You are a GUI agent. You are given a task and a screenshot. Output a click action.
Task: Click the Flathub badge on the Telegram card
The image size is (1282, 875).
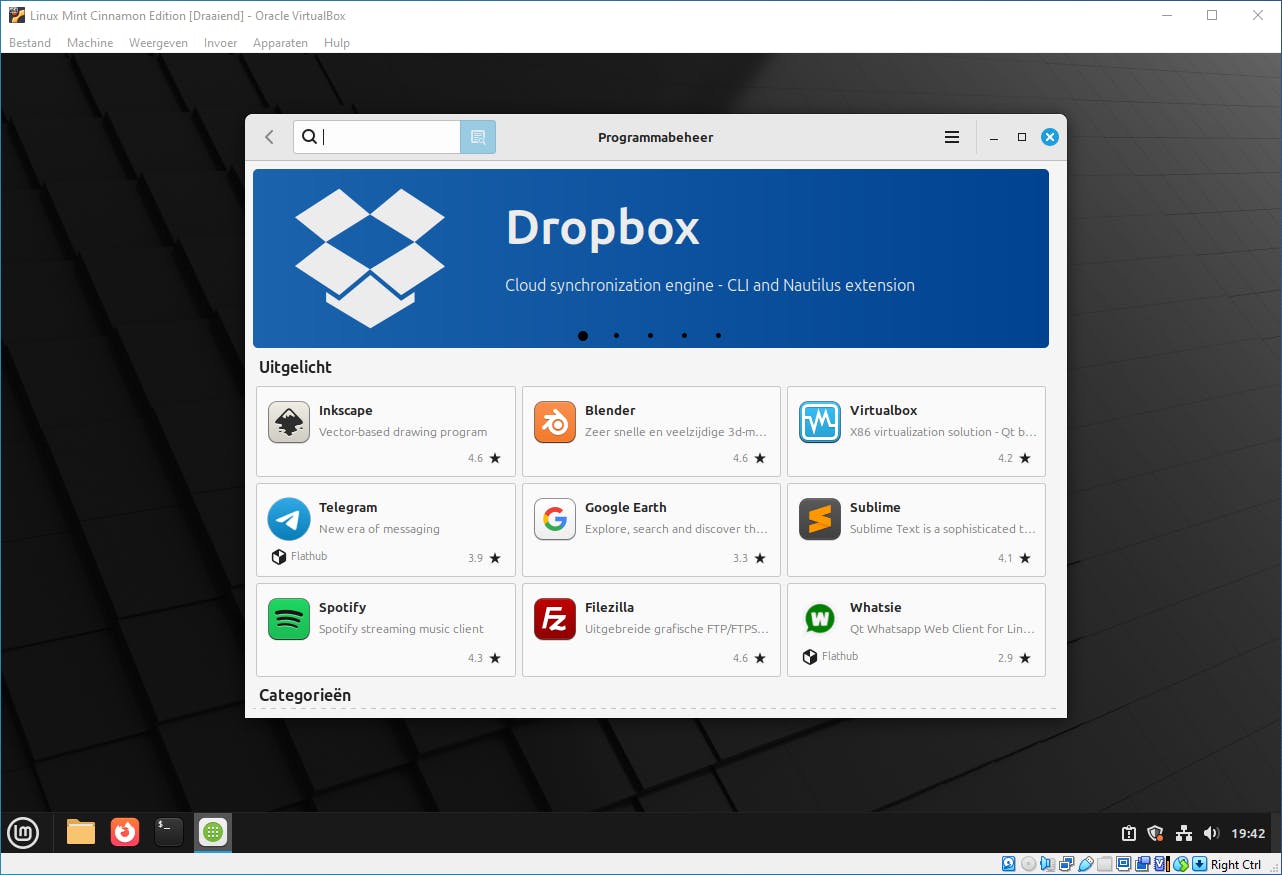[299, 557]
